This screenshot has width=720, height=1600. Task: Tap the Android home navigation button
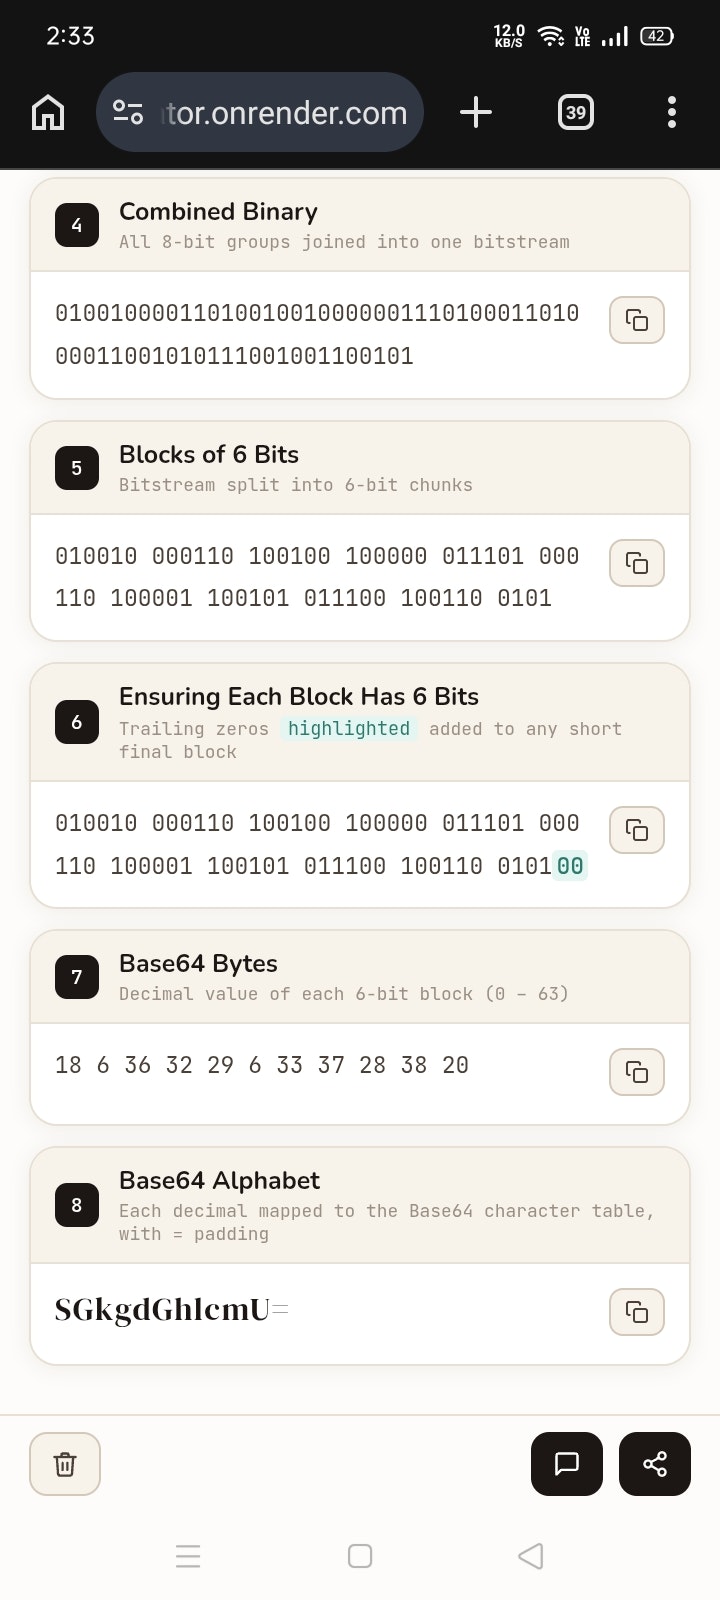[359, 1556]
